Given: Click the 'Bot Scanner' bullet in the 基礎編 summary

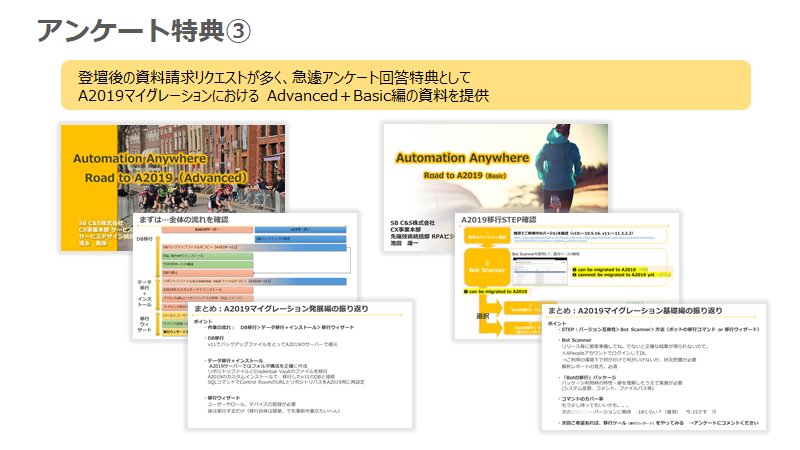Looking at the screenshot, I should tap(576, 340).
